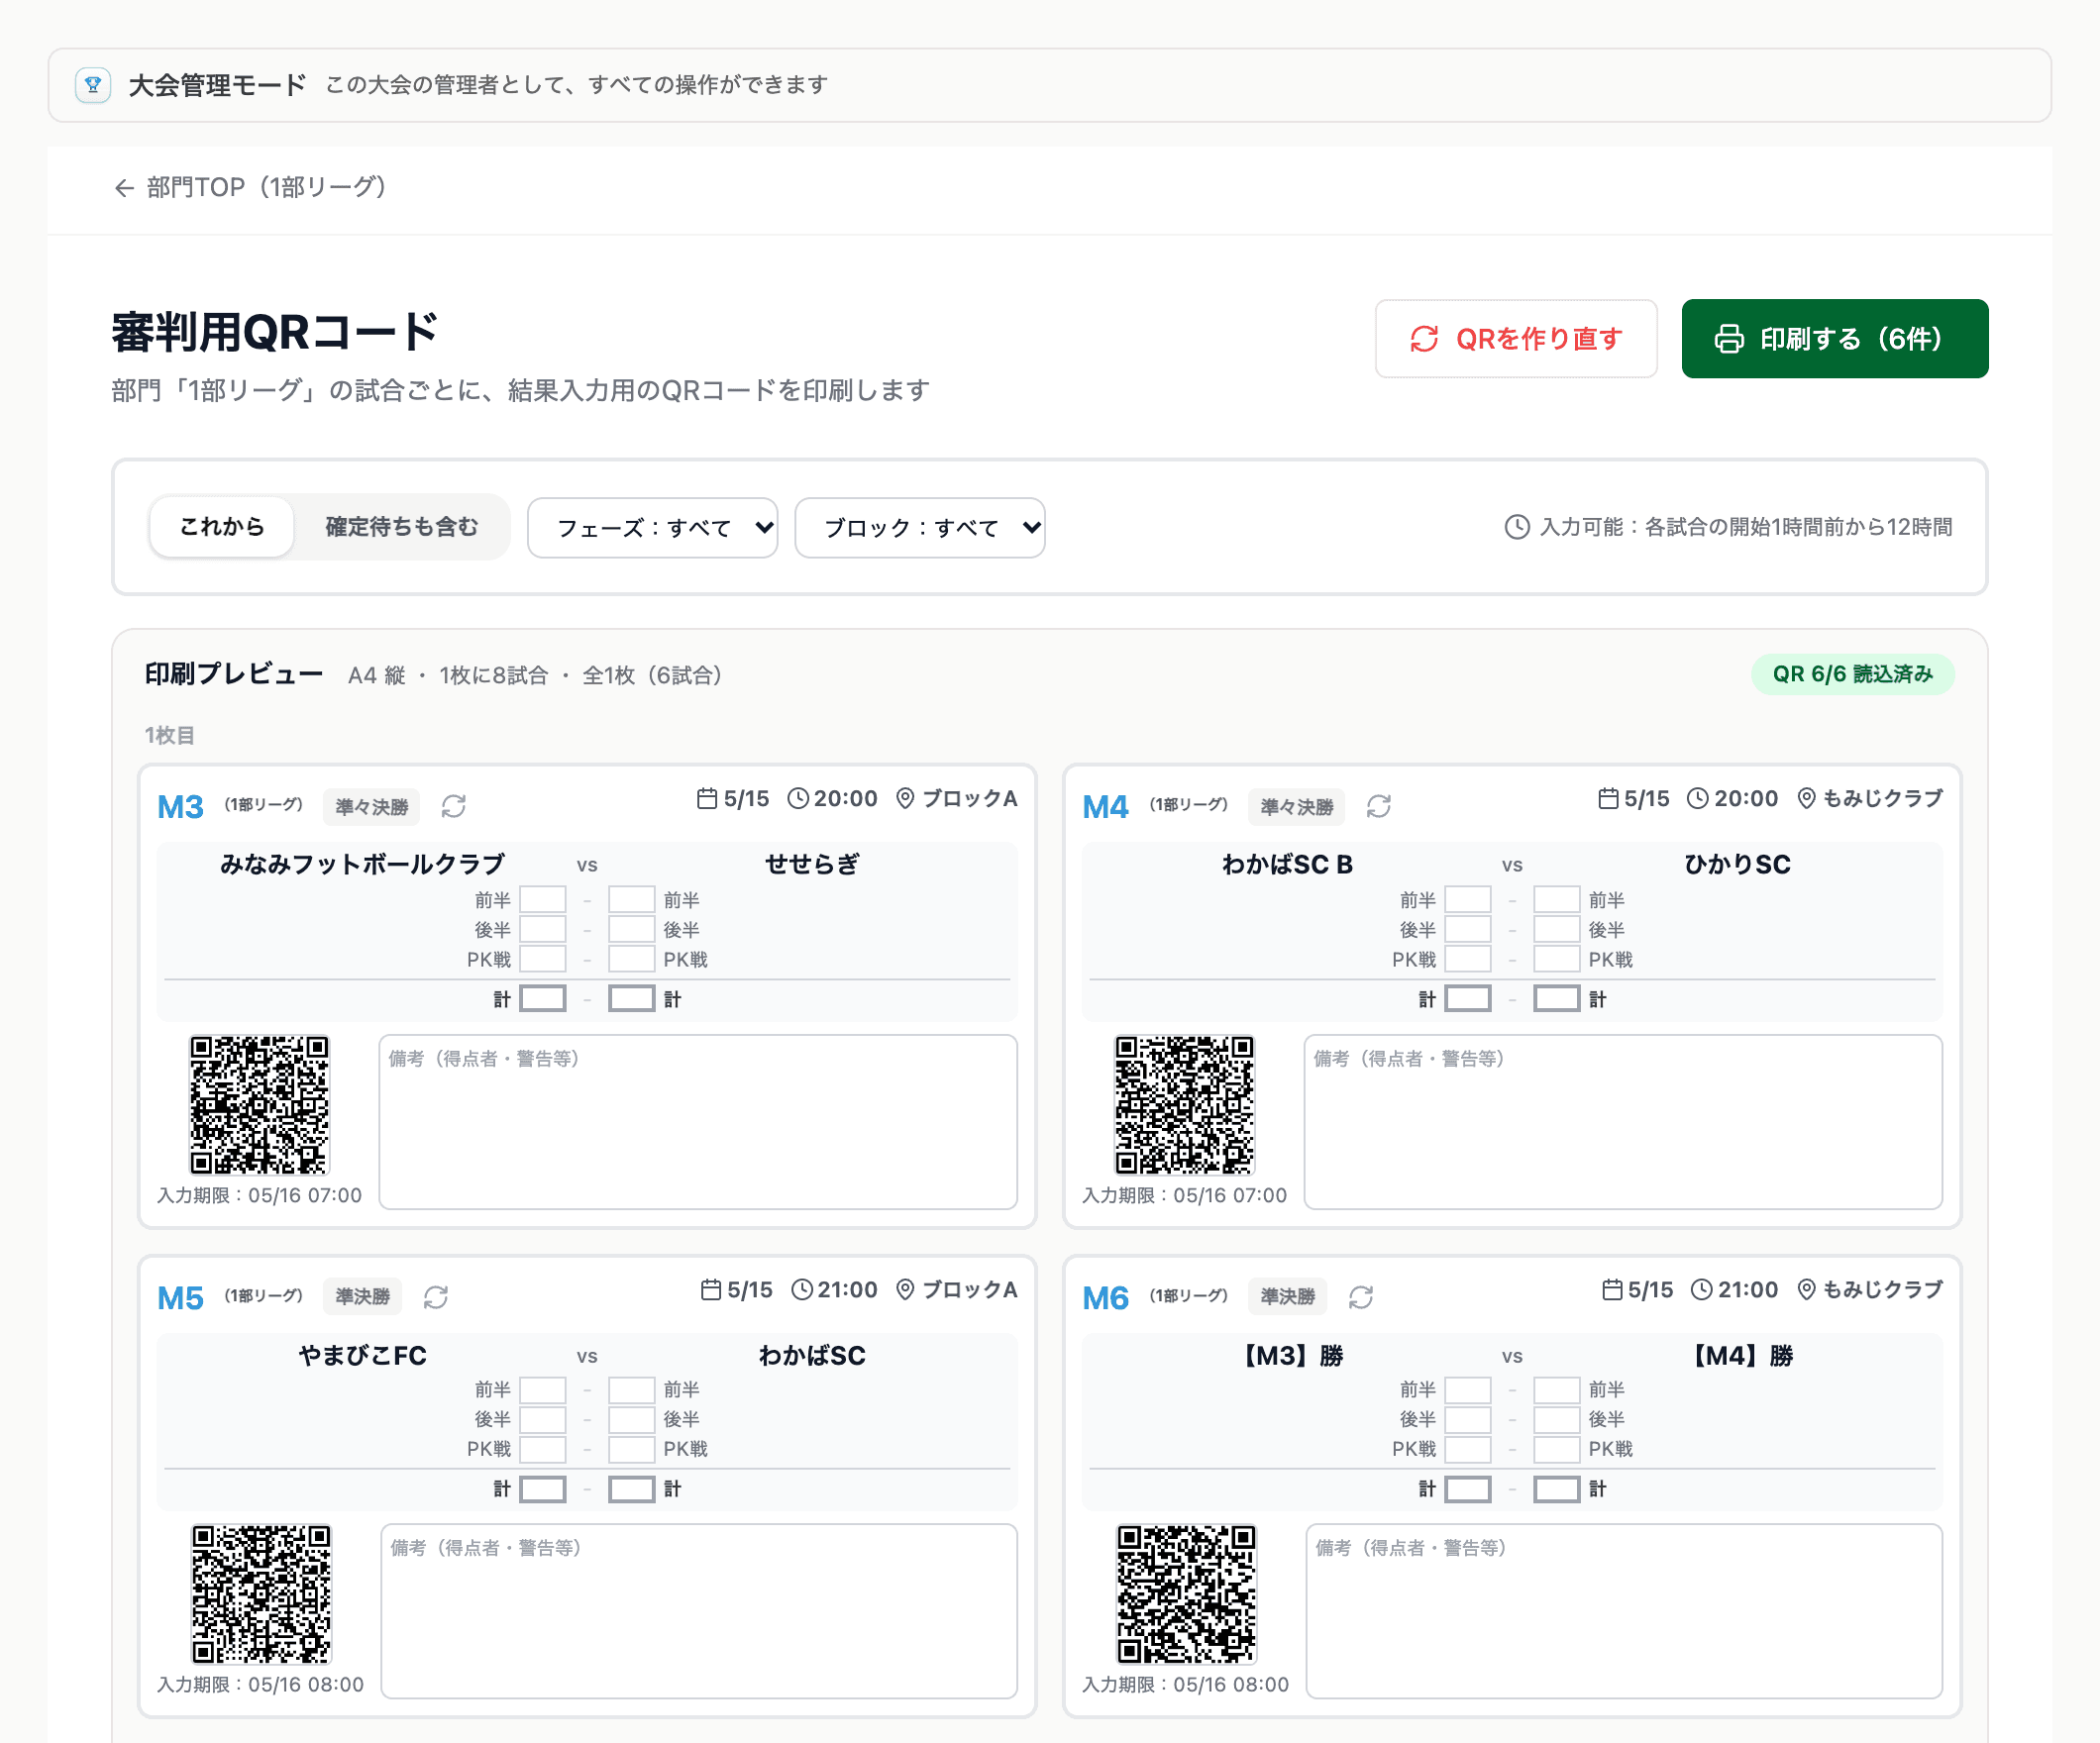Click the 印刷プレビュー heading
Image resolution: width=2100 pixels, height=1743 pixels.
(x=234, y=674)
